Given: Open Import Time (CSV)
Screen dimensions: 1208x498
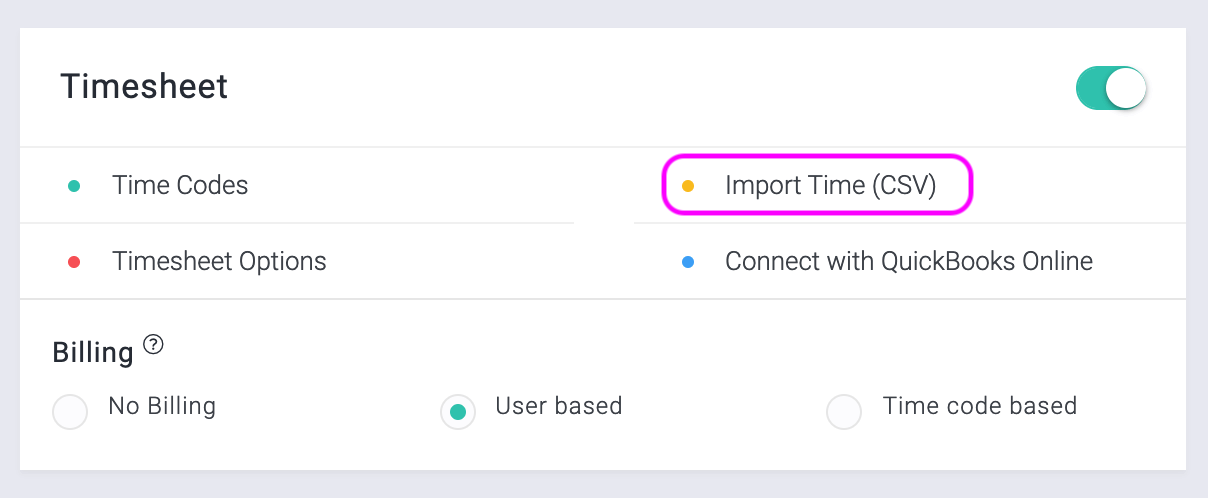Looking at the screenshot, I should point(830,185).
